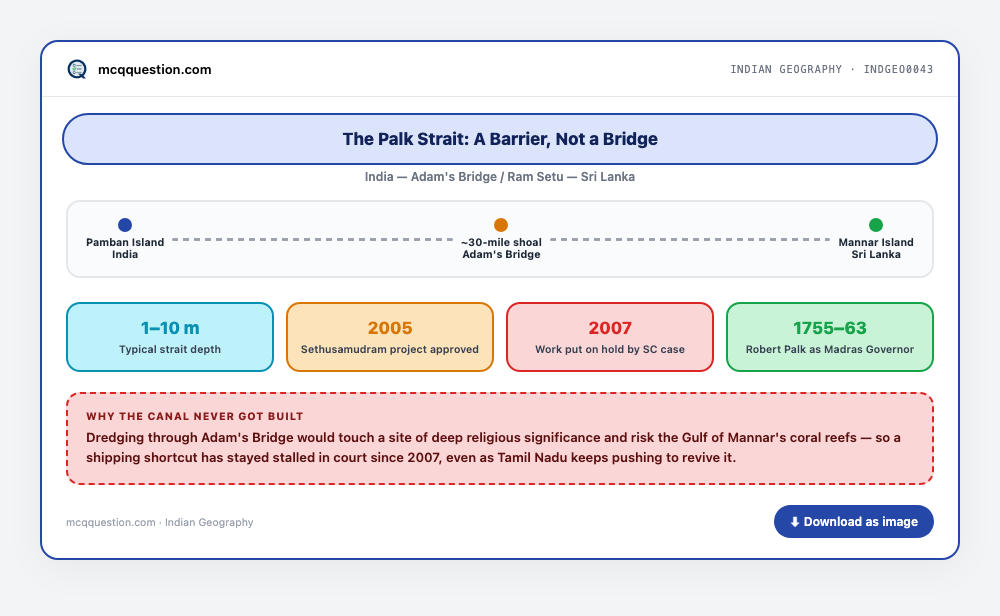The height and width of the screenshot is (616, 1000).
Task: Click the footer mcqquestion.com Indian Geography text
Action: (159, 522)
